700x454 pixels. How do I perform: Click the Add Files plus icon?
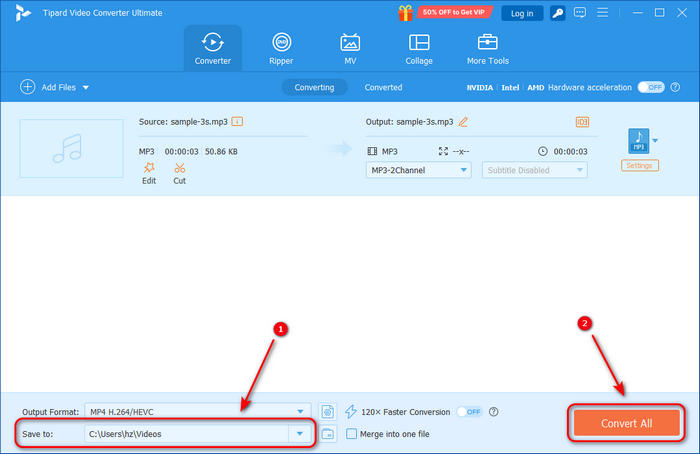[28, 87]
